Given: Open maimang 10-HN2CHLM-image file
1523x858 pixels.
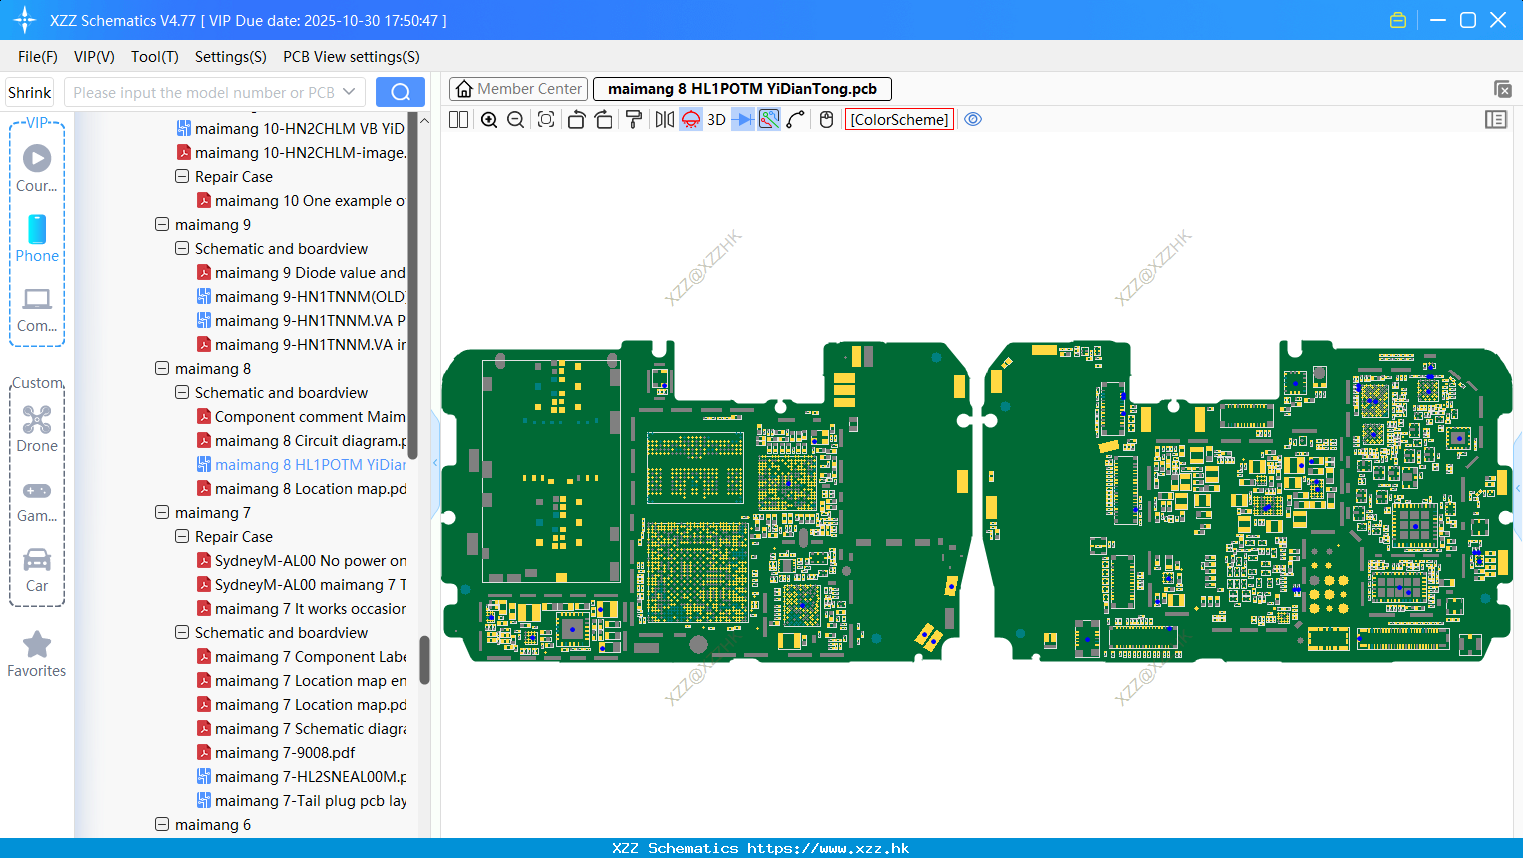Looking at the screenshot, I should (291, 153).
